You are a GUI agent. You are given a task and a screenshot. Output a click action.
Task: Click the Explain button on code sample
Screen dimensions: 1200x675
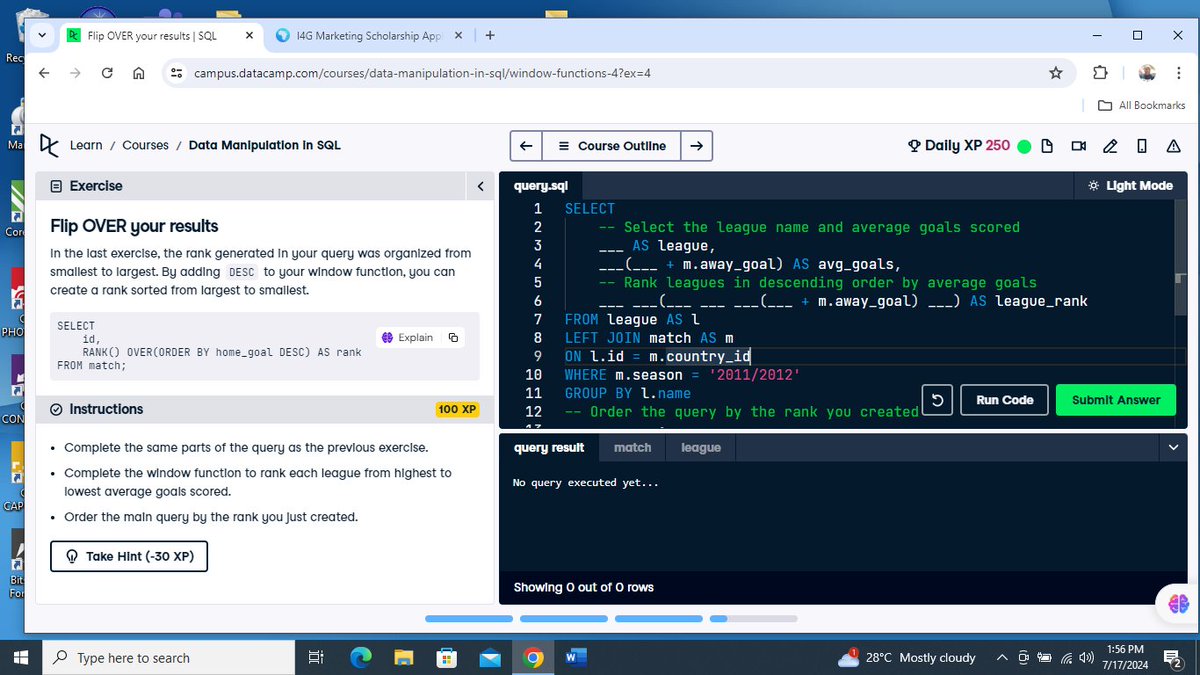pyautogui.click(x=407, y=338)
